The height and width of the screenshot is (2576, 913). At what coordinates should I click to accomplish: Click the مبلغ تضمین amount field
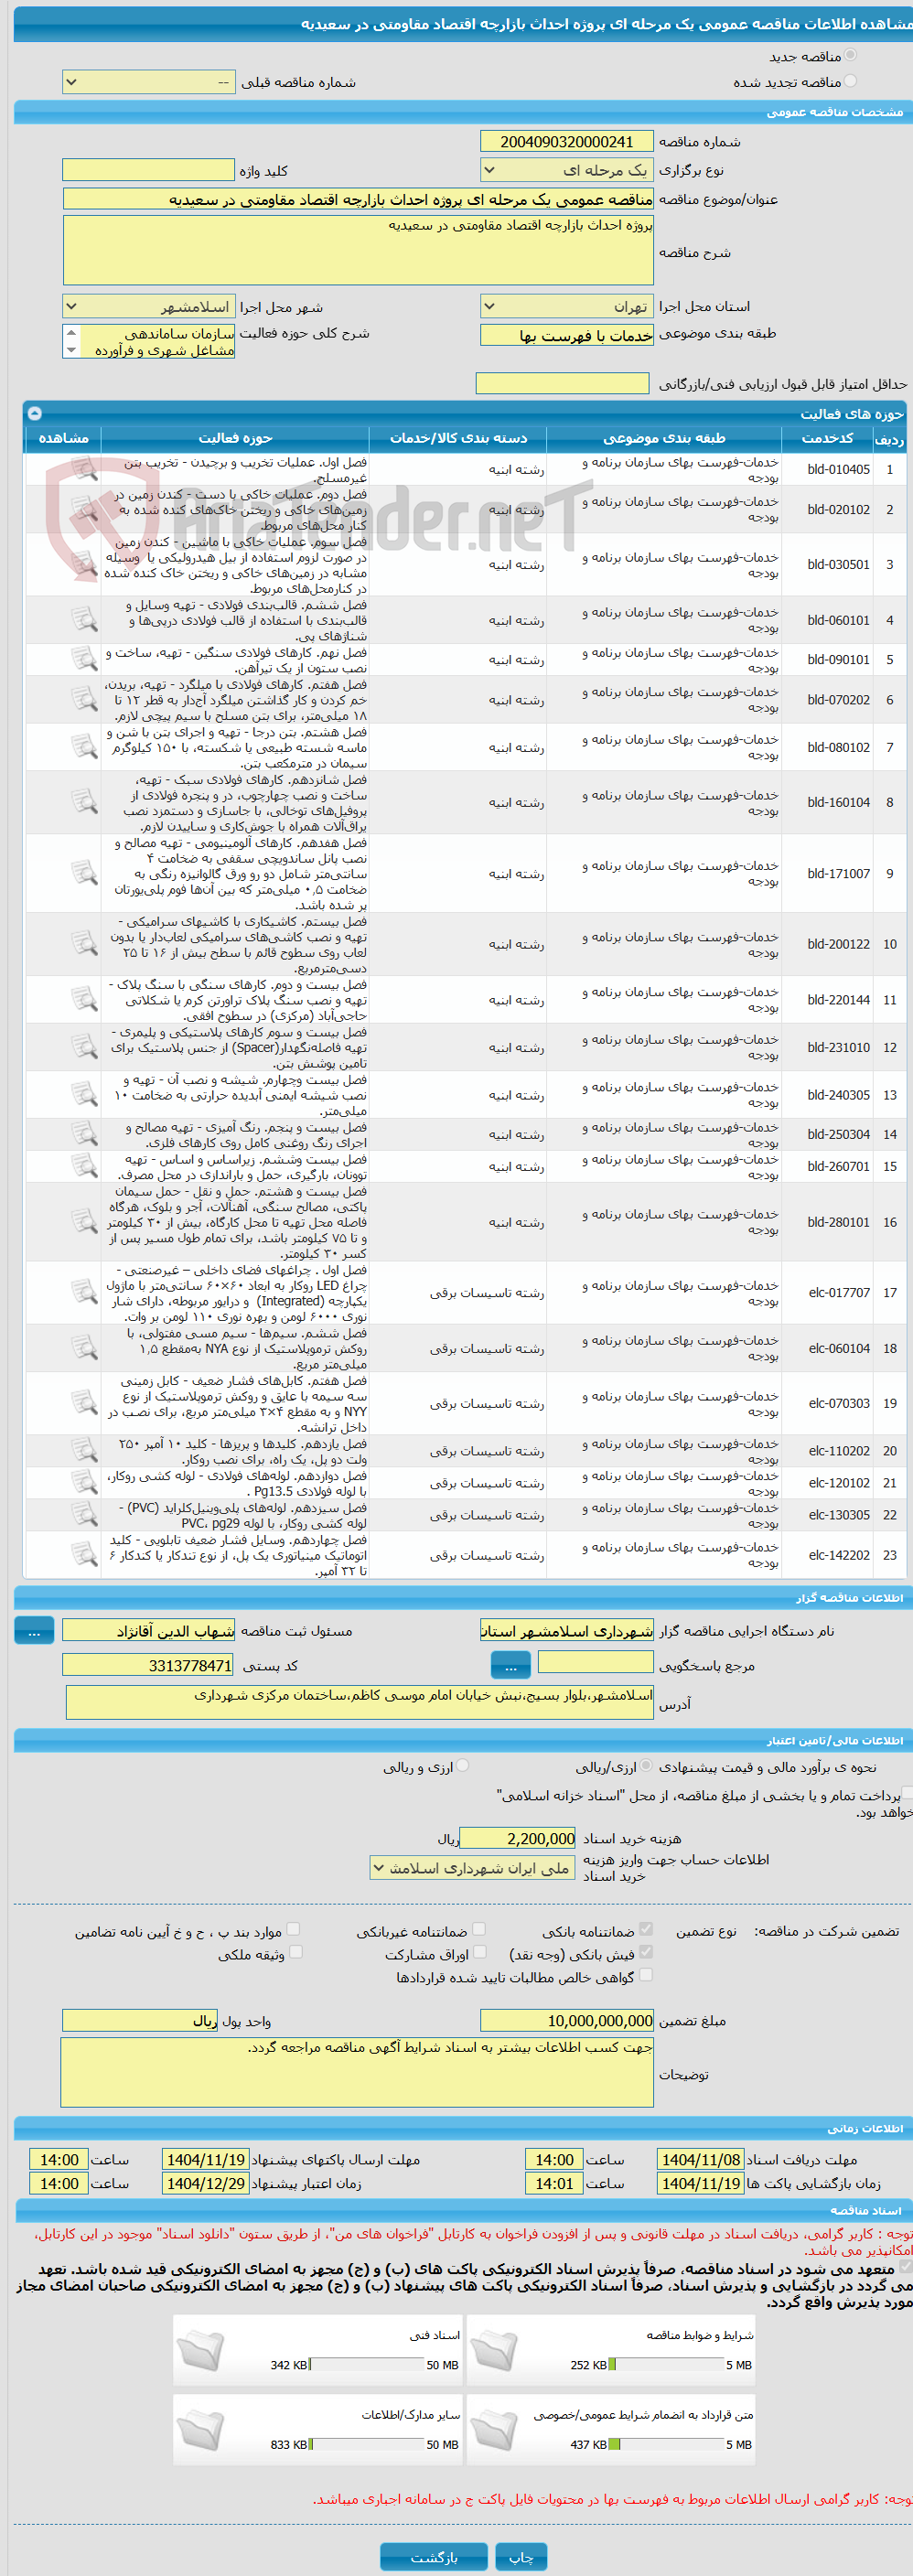(567, 2020)
